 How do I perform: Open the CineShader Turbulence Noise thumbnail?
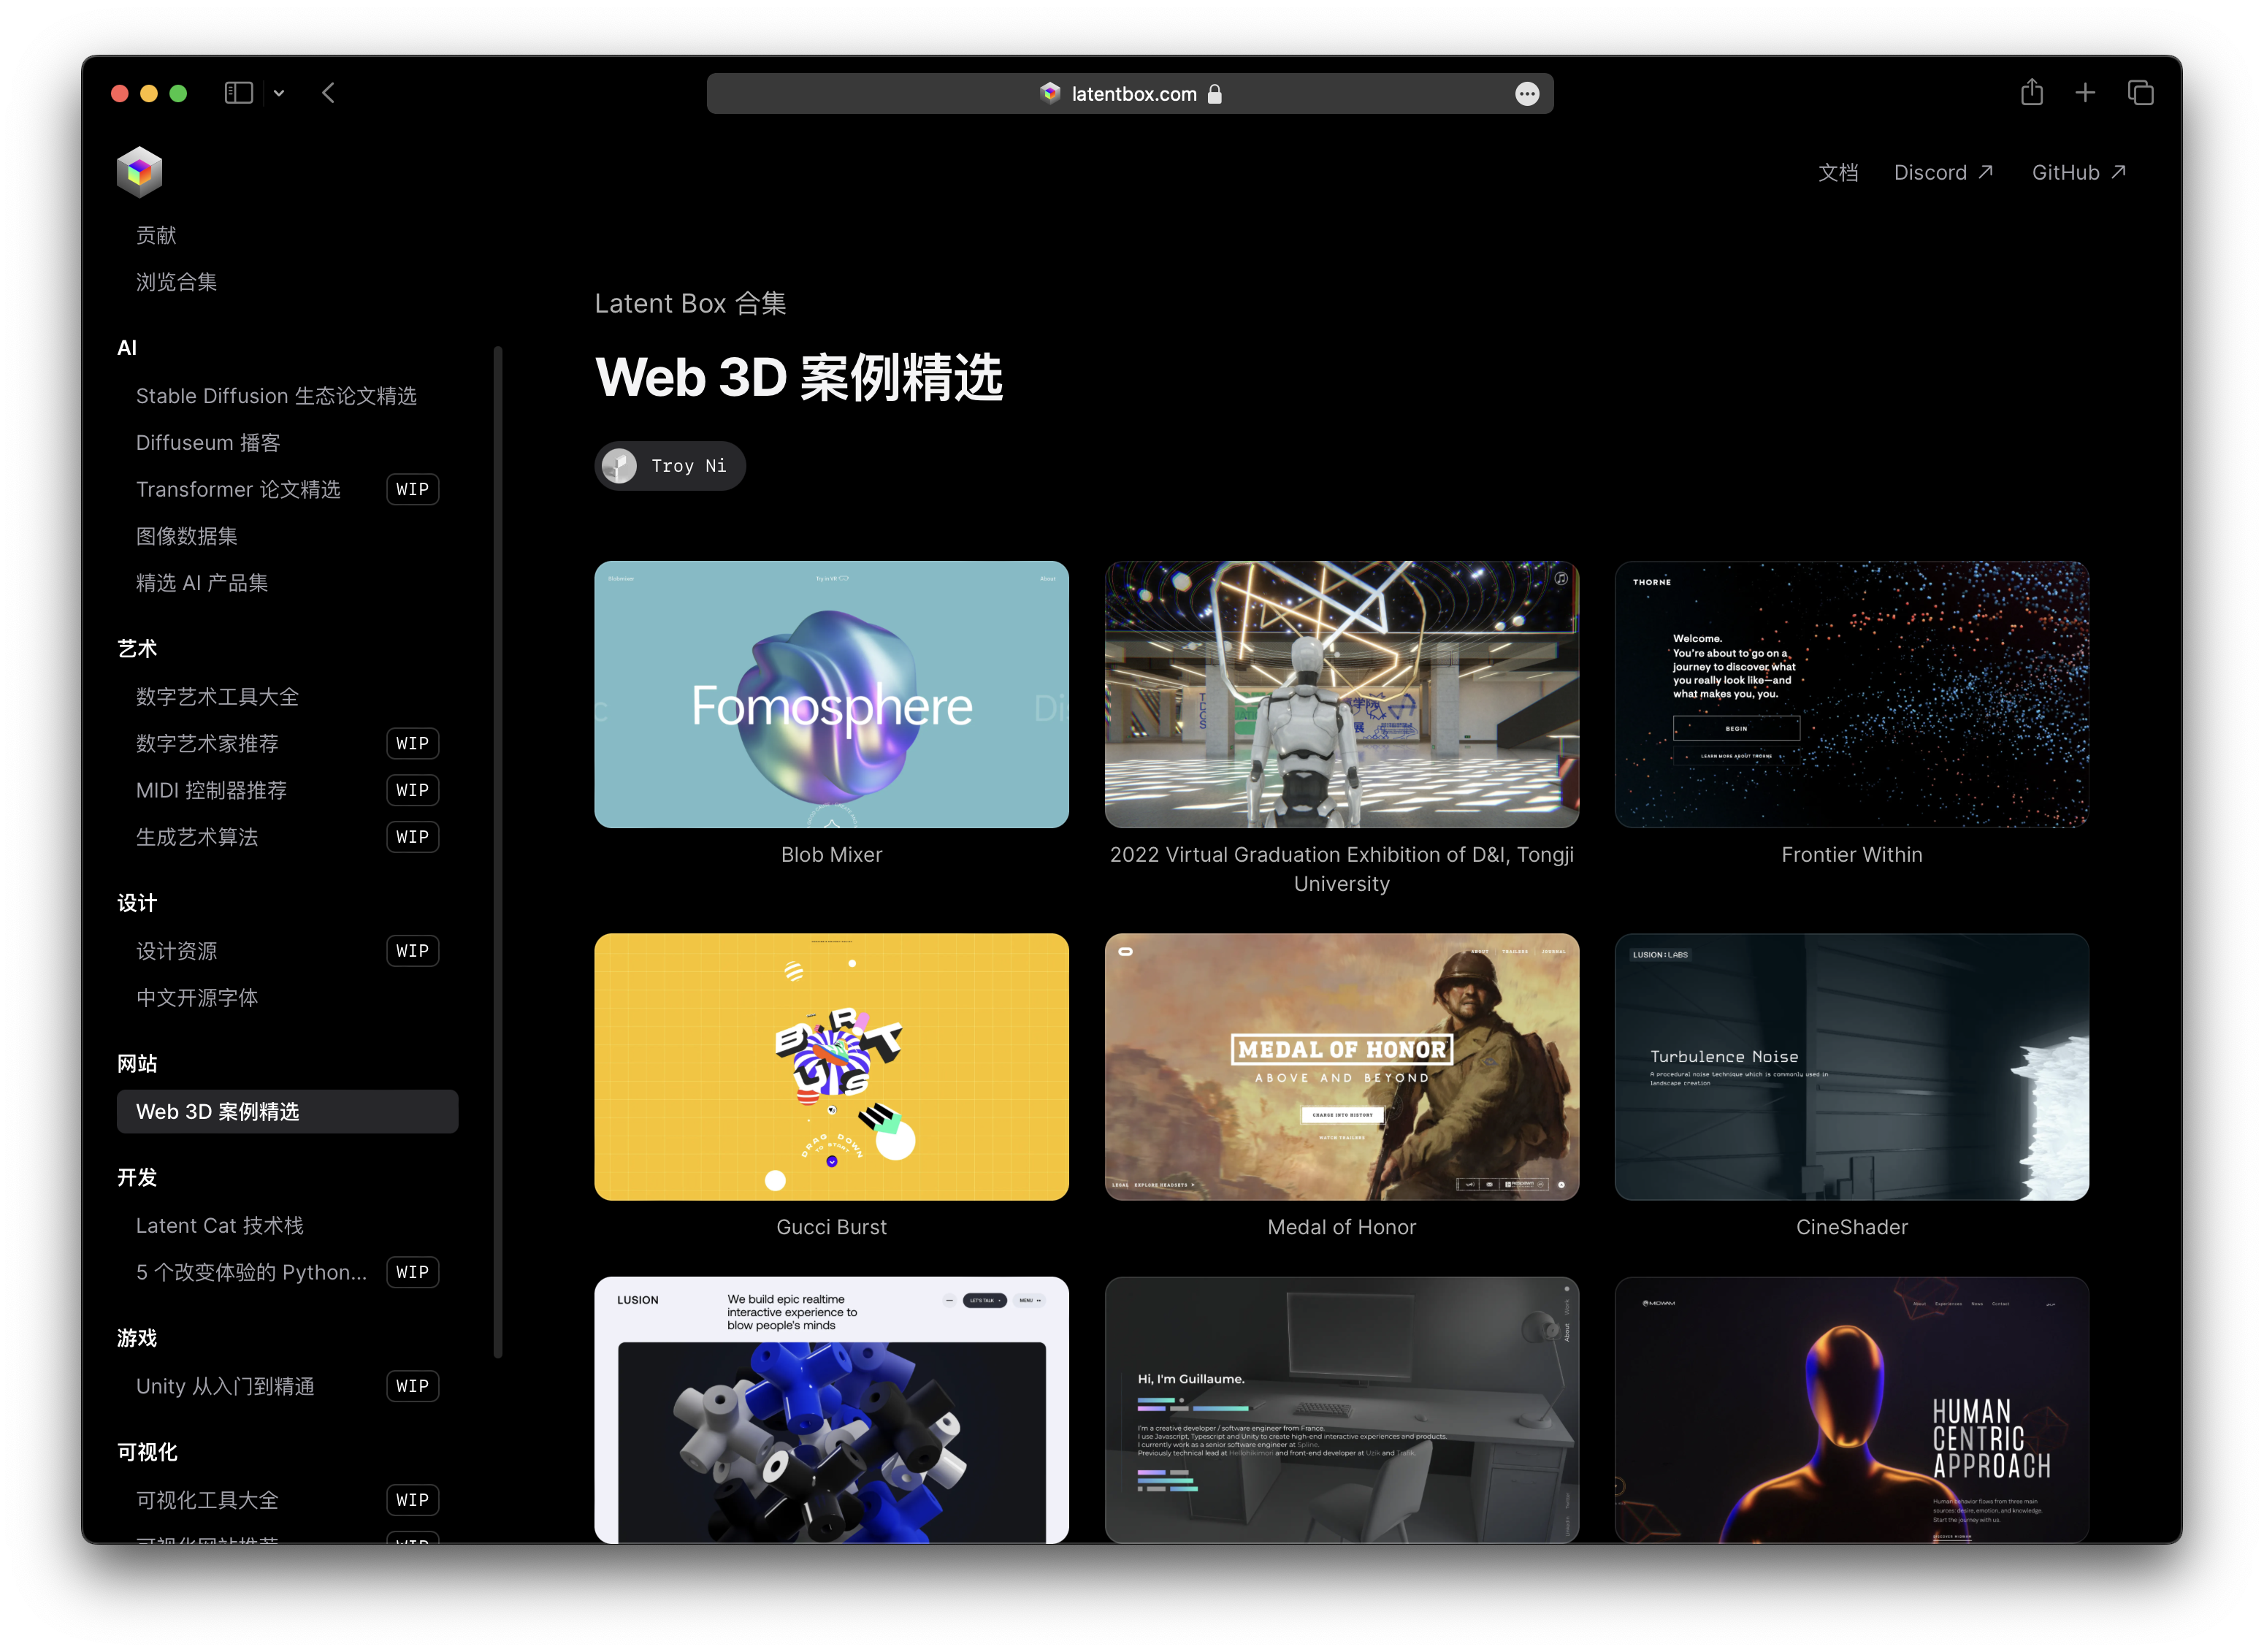pyautogui.click(x=1851, y=1067)
